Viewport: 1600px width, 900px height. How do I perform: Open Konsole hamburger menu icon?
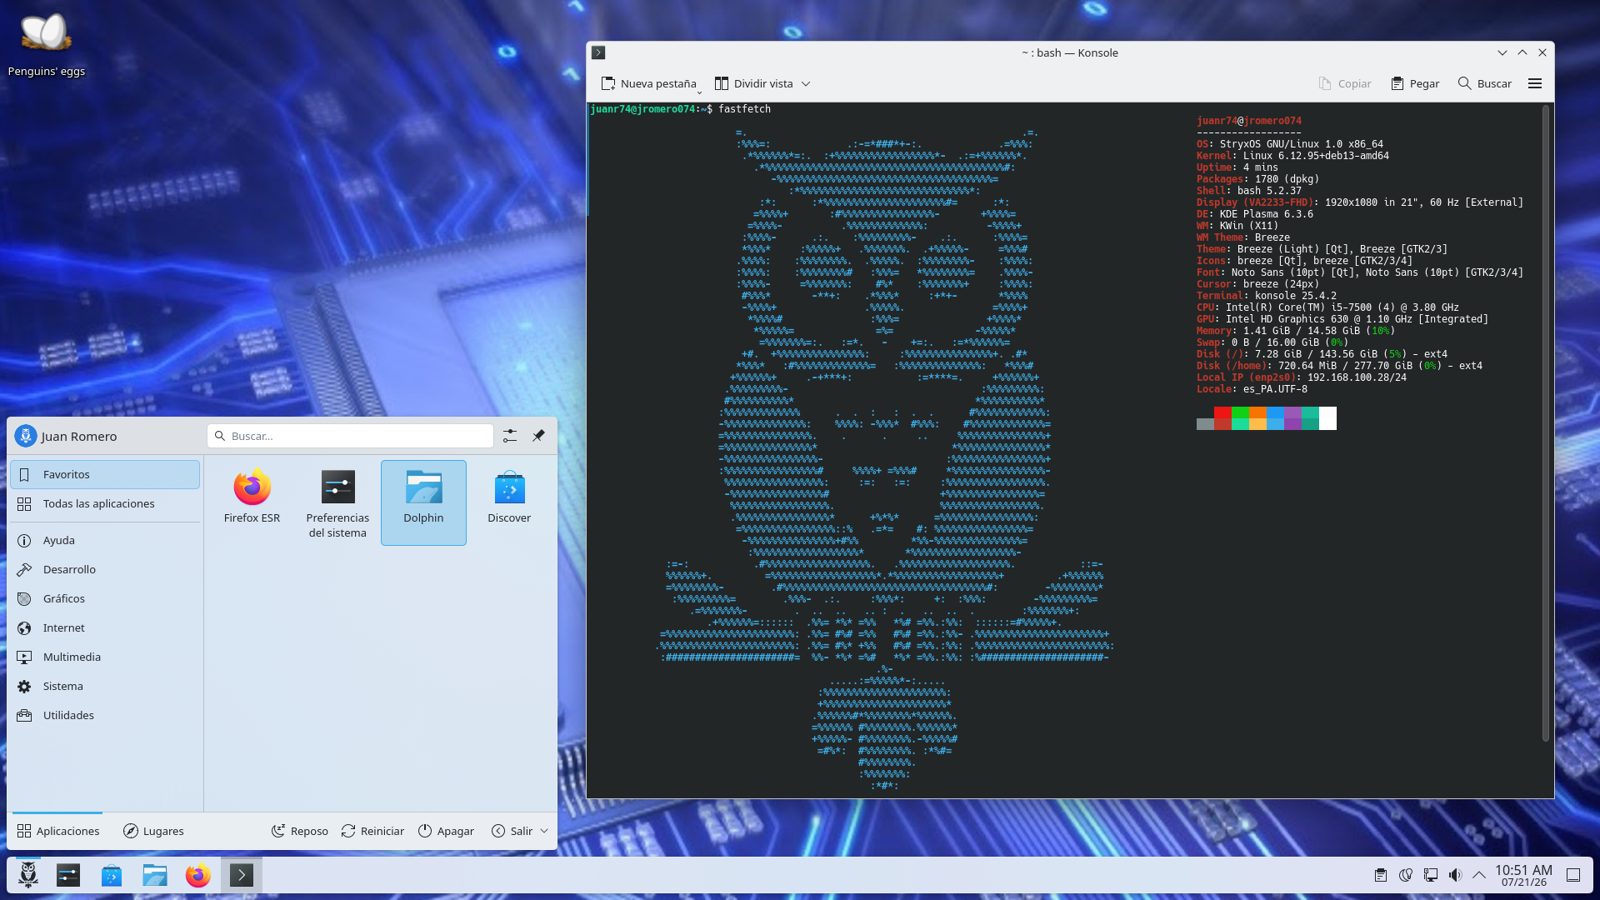[x=1535, y=84]
